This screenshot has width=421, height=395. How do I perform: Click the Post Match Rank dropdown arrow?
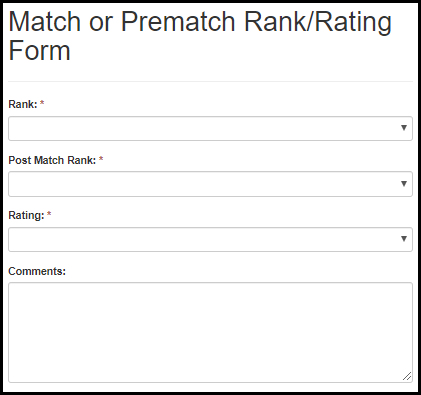(x=404, y=184)
